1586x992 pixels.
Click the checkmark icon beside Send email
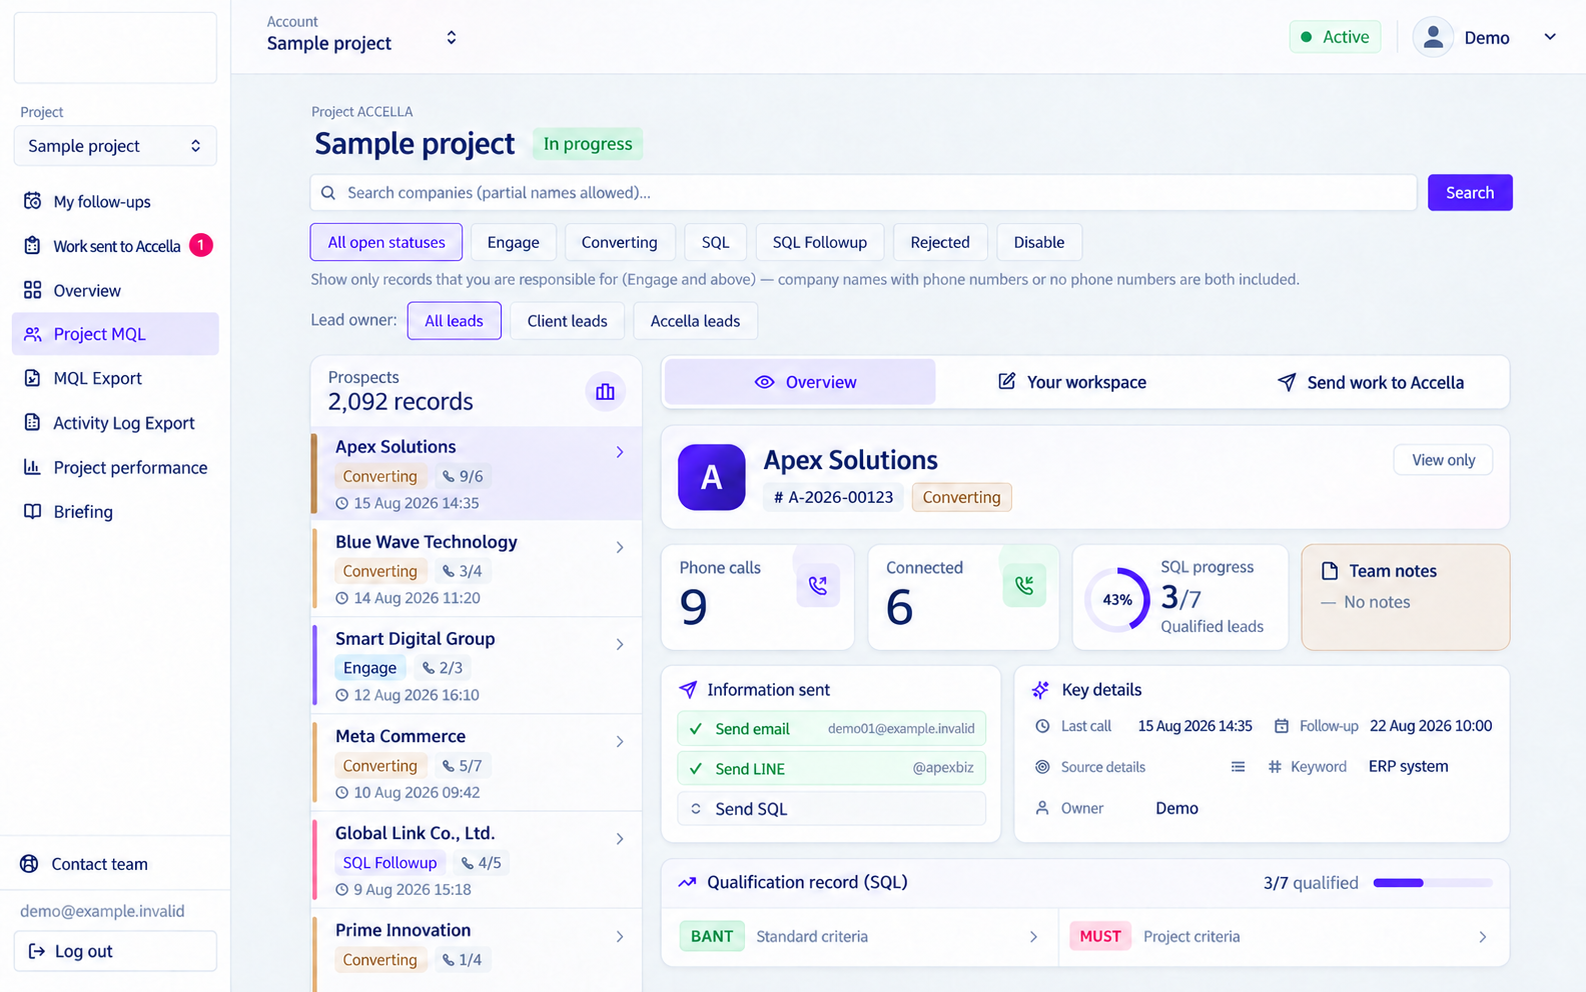[x=696, y=729]
